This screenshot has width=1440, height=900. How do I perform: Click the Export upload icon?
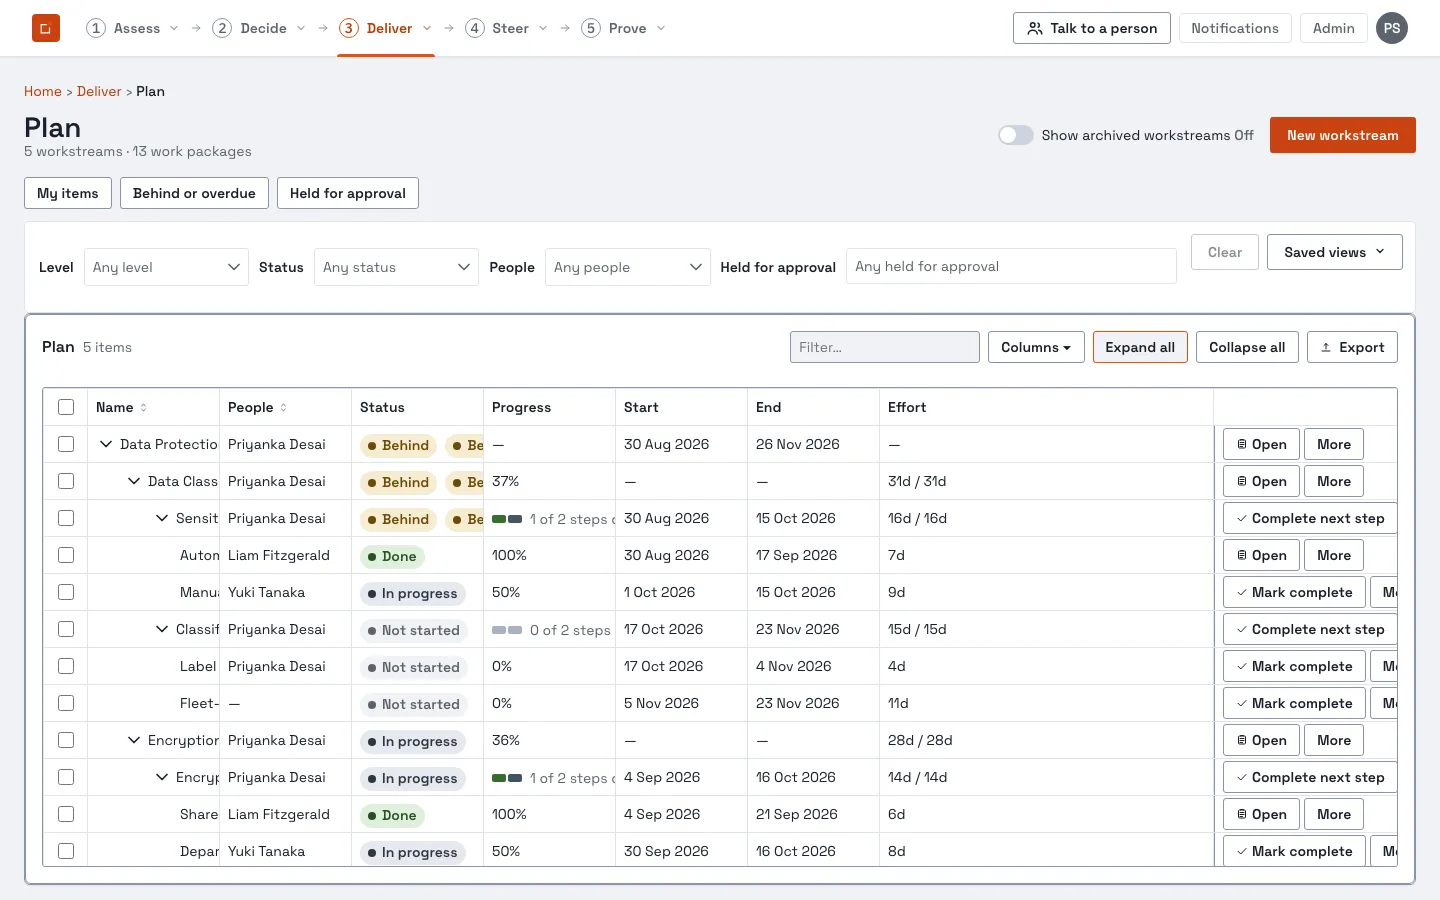[1326, 347]
